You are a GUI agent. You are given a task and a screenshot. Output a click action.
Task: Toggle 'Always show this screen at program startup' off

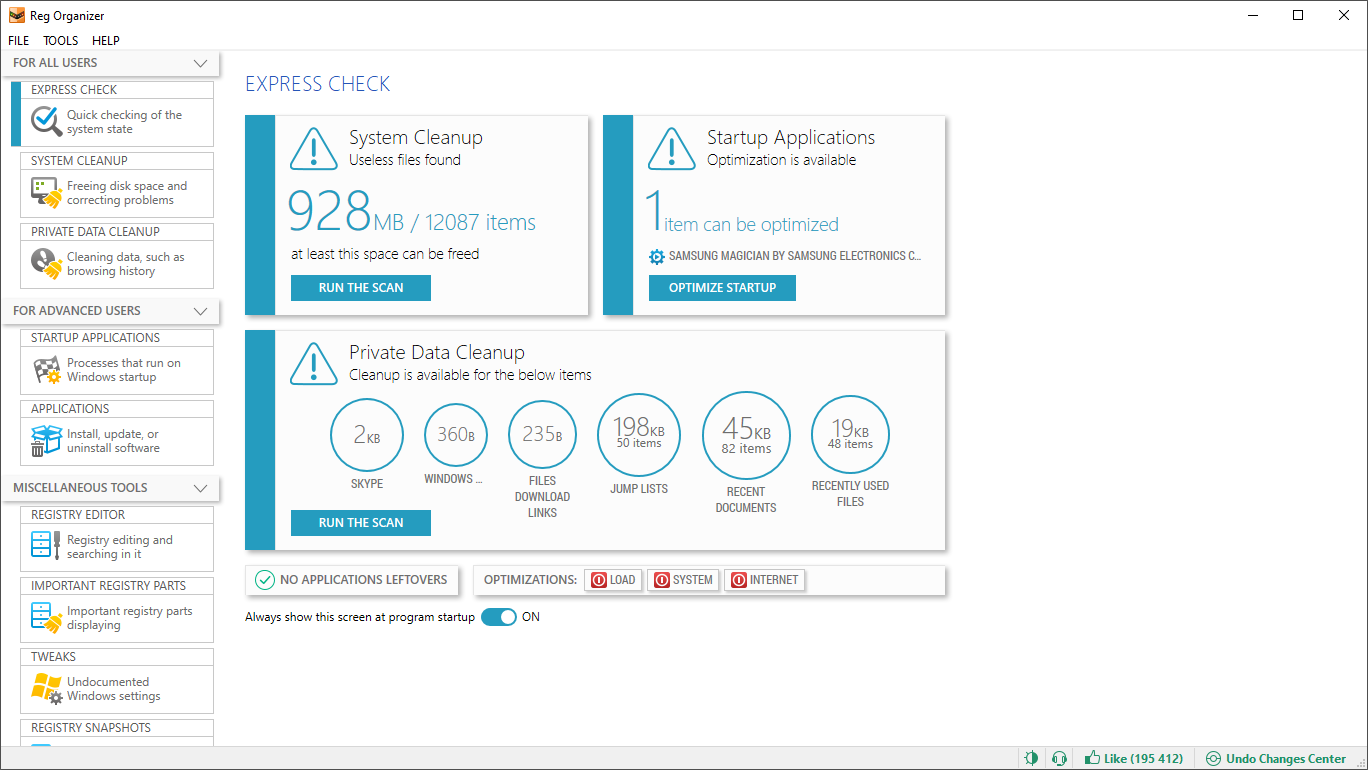pyautogui.click(x=498, y=617)
